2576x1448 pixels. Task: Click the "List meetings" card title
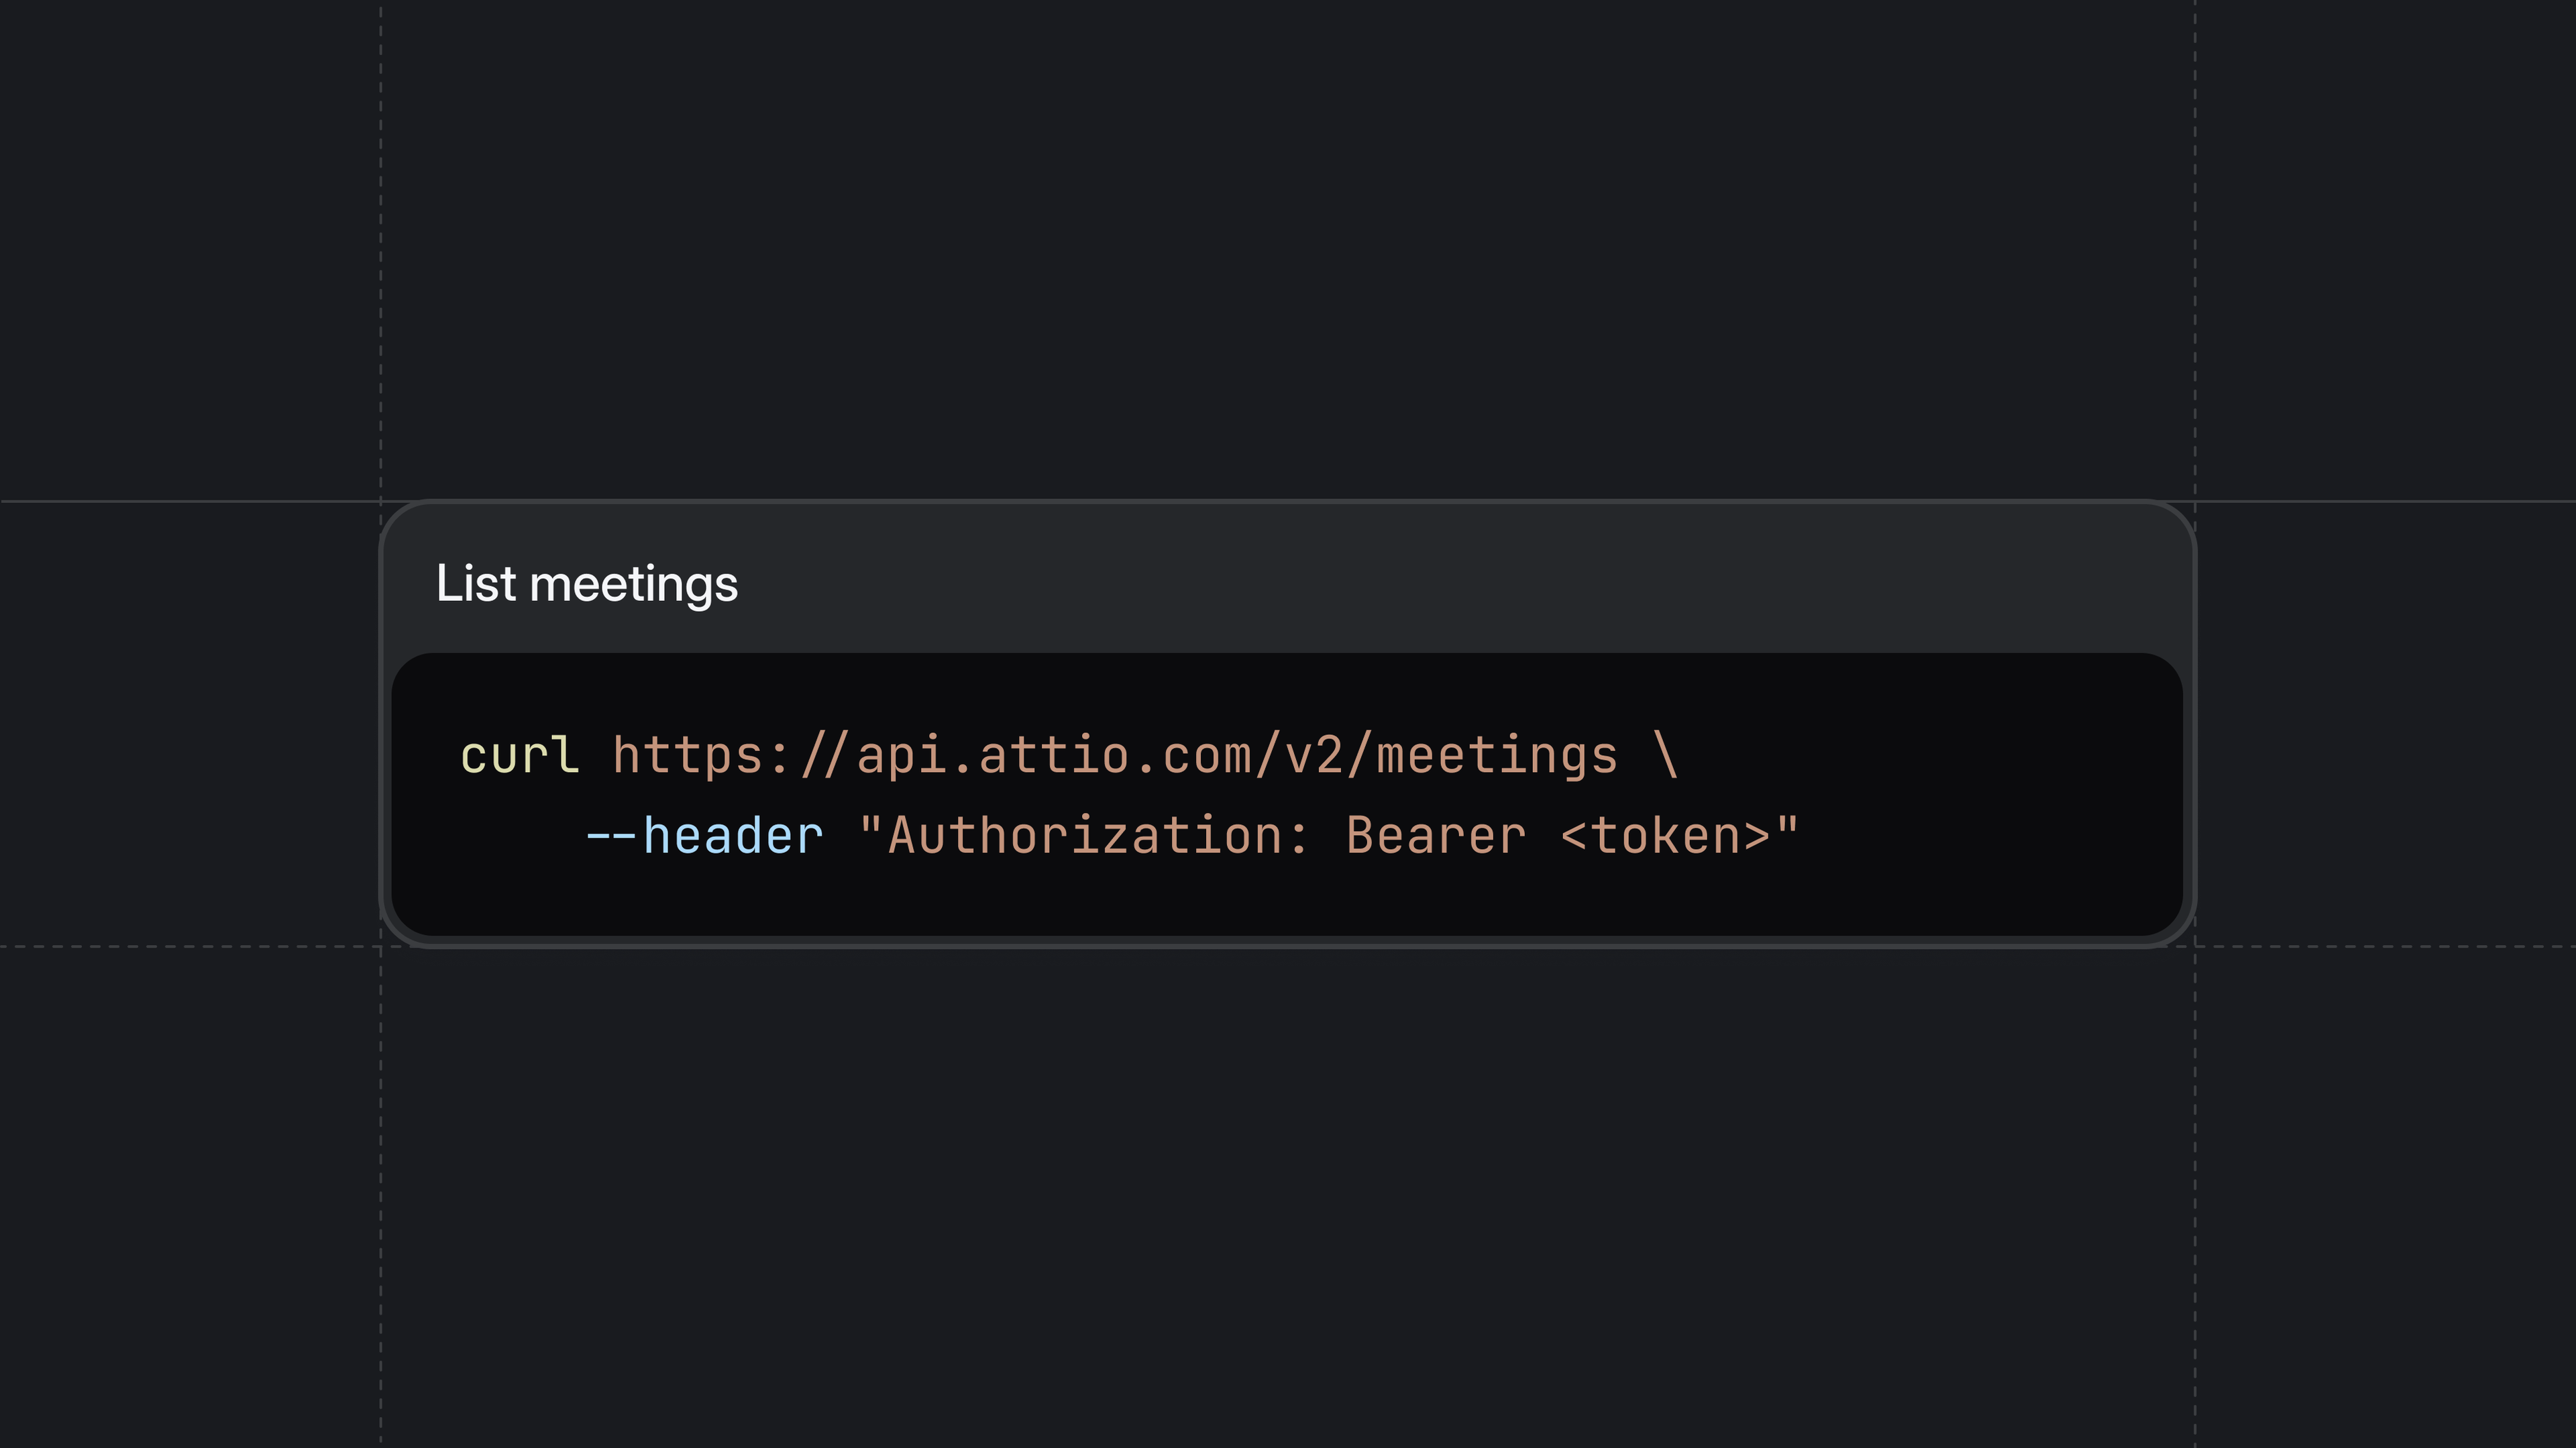587,584
